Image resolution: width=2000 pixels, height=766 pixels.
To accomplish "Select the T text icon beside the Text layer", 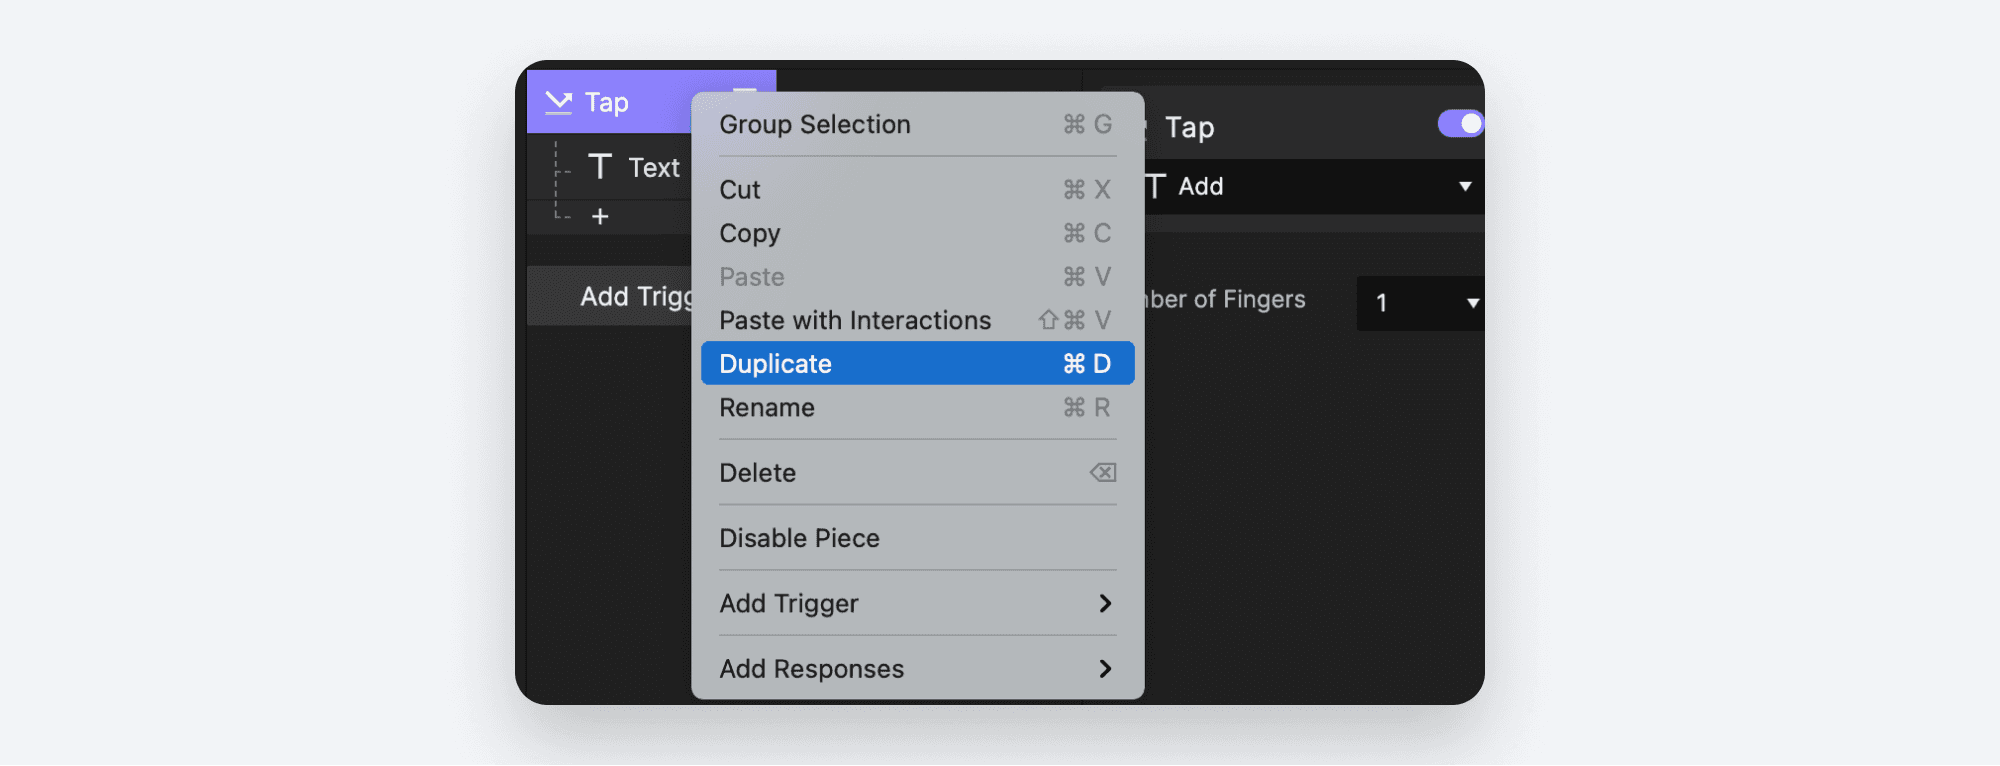I will (x=601, y=166).
